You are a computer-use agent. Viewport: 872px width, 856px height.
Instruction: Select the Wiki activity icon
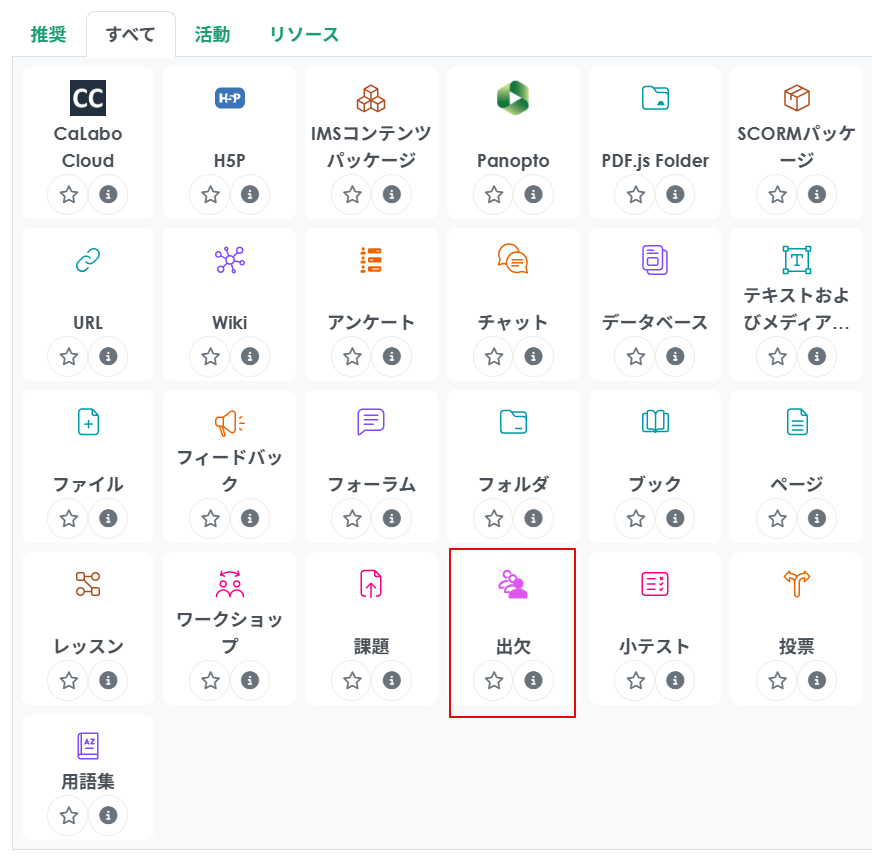coord(230,260)
